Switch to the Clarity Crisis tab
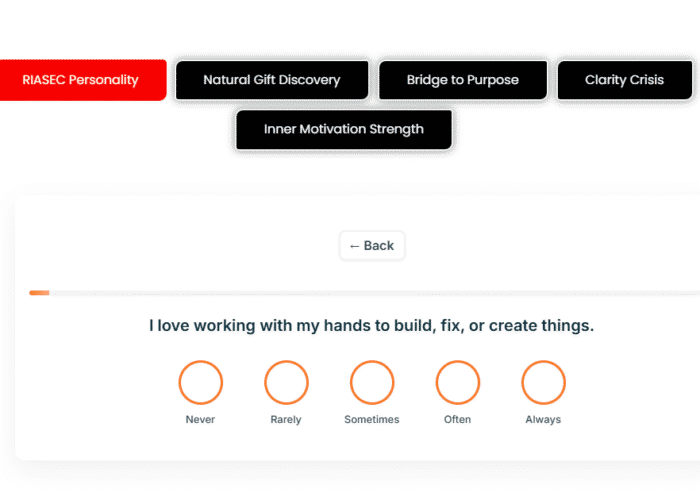The height and width of the screenshot is (500, 700). pos(625,80)
